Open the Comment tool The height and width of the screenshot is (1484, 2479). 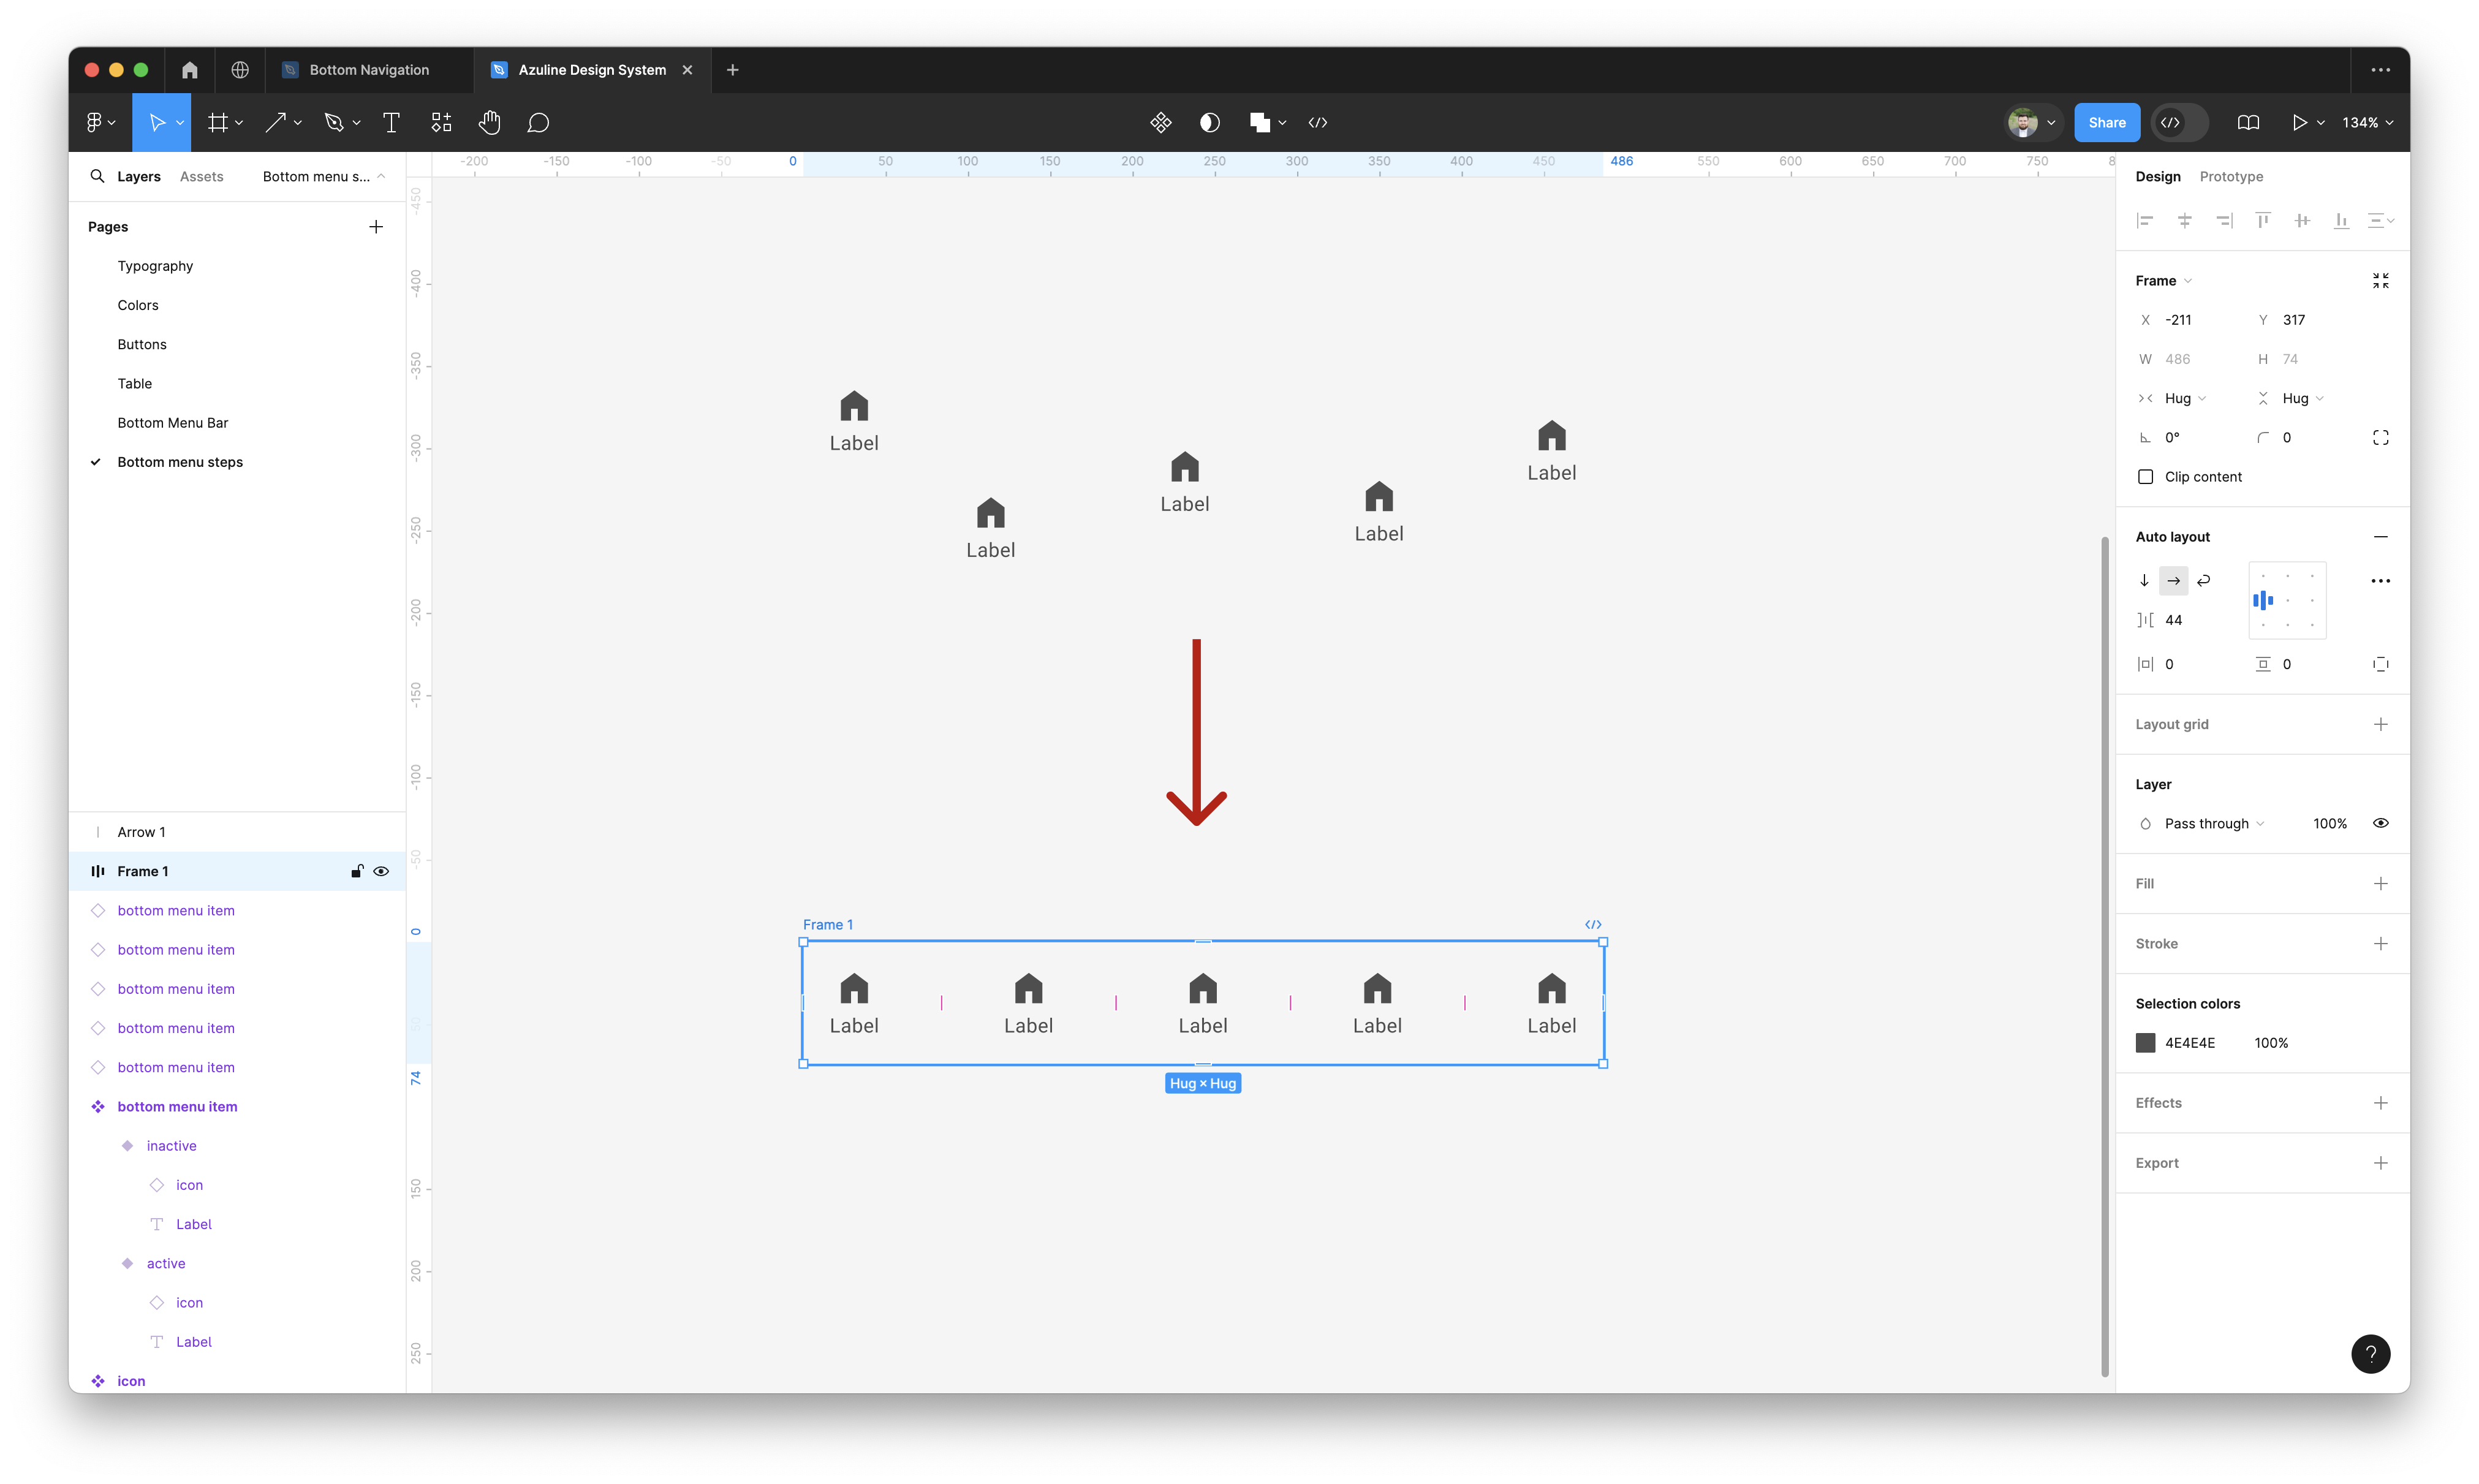tap(538, 122)
